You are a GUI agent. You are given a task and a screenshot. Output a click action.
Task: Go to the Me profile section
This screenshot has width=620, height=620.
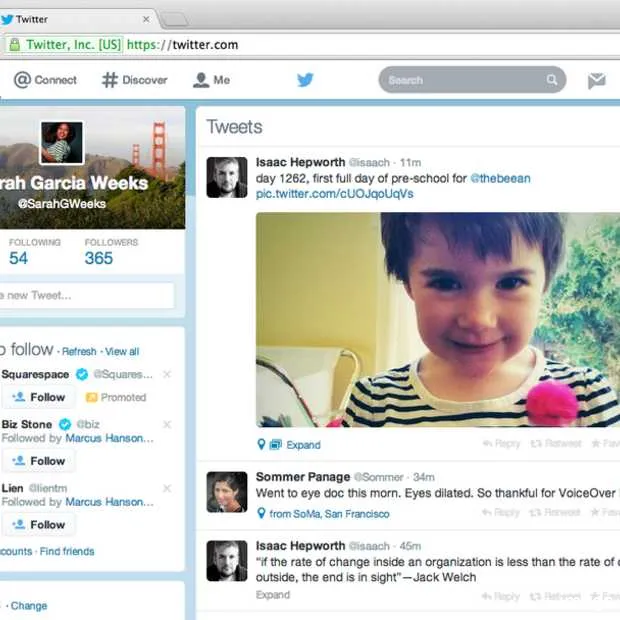pos(211,80)
